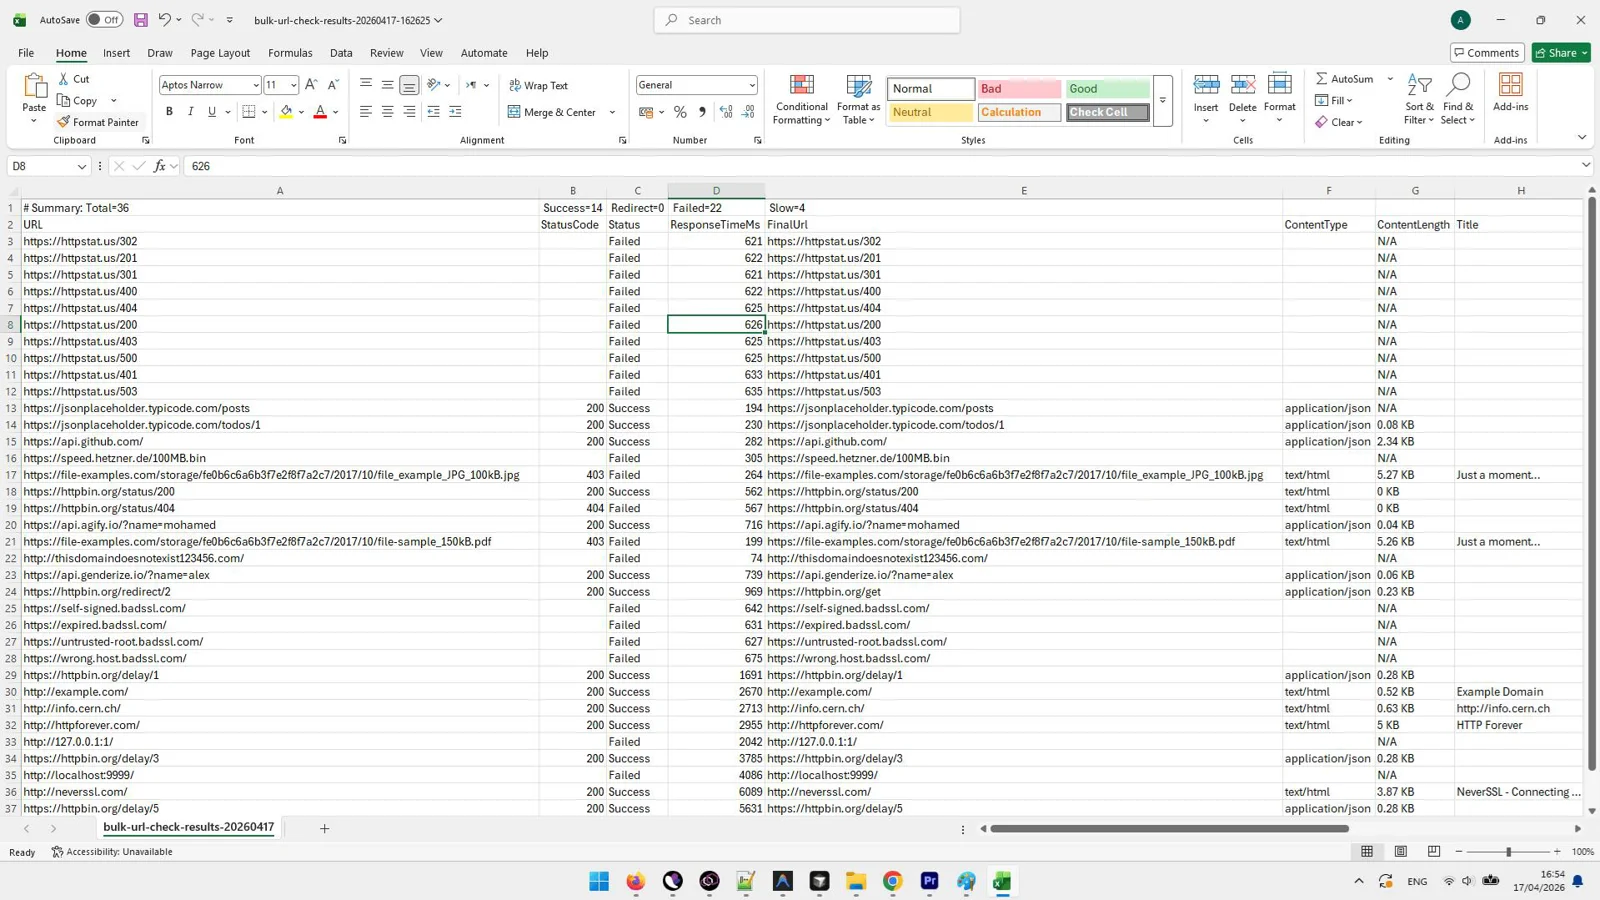Toggle Bold formatting
Viewport: 1600px width, 900px height.
[169, 112]
